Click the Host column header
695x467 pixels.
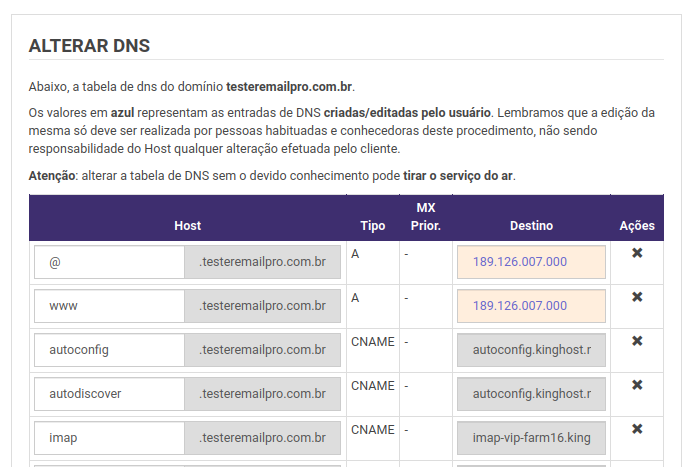[x=187, y=226]
